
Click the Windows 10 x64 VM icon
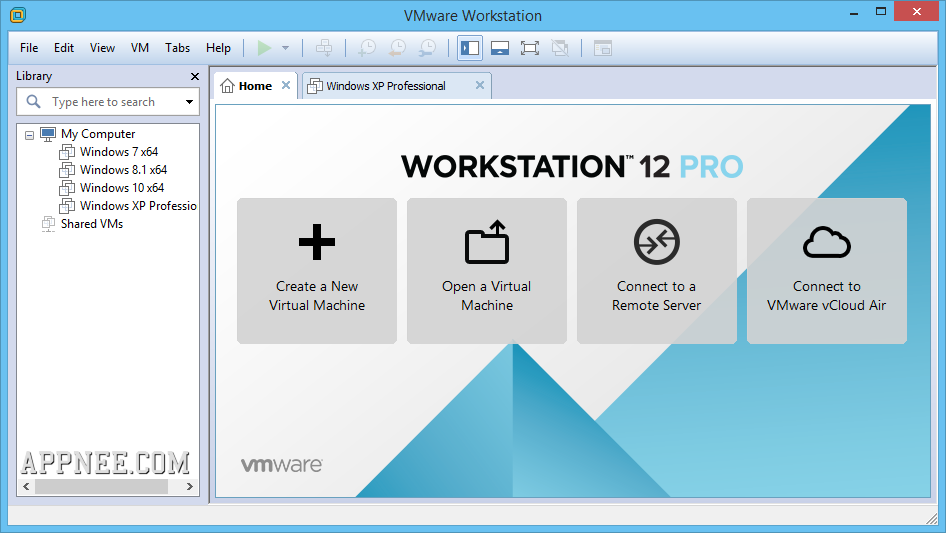67,188
